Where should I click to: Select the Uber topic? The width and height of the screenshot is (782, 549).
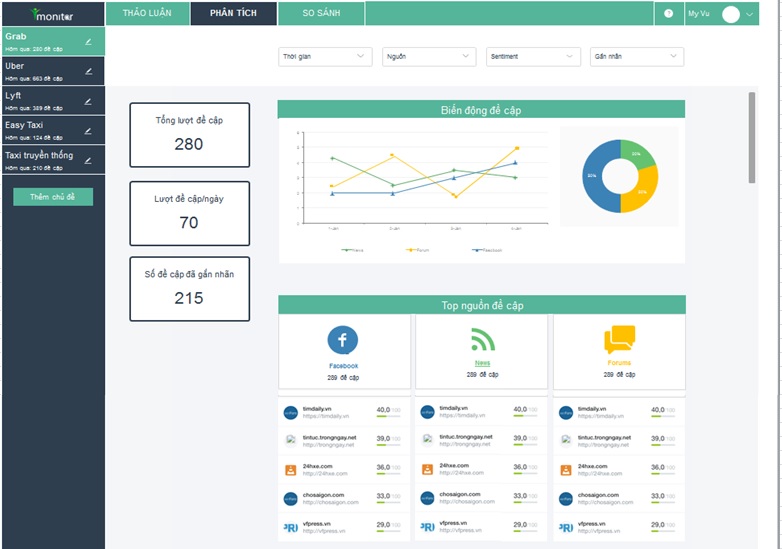pyautogui.click(x=53, y=71)
